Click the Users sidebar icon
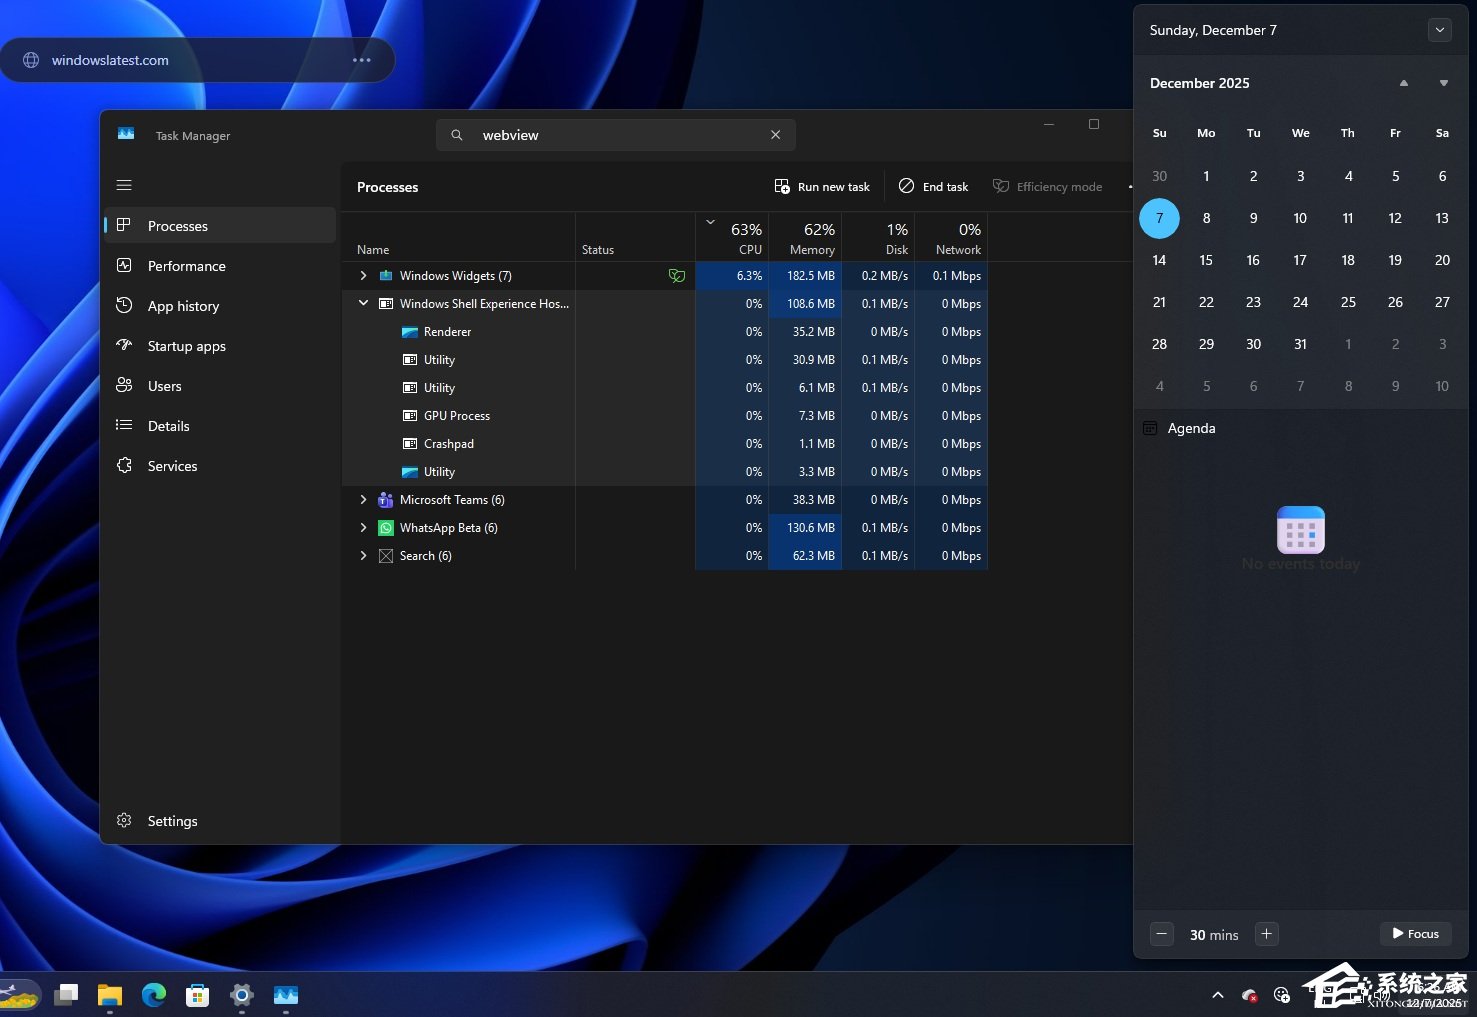1477x1017 pixels. [124, 385]
